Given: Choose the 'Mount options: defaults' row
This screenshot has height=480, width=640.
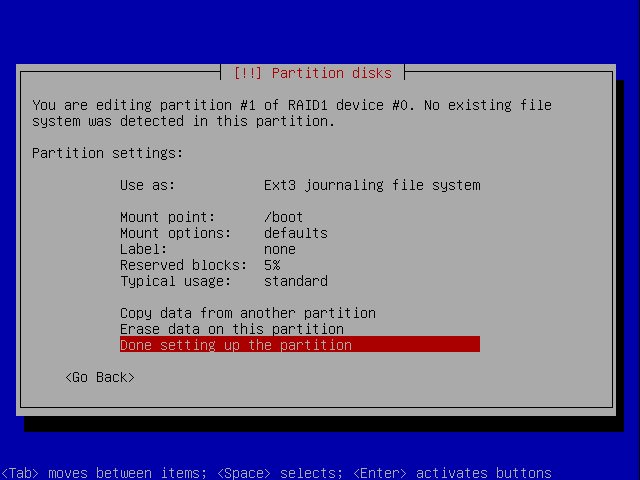Looking at the screenshot, I should pyautogui.click(x=300, y=233).
